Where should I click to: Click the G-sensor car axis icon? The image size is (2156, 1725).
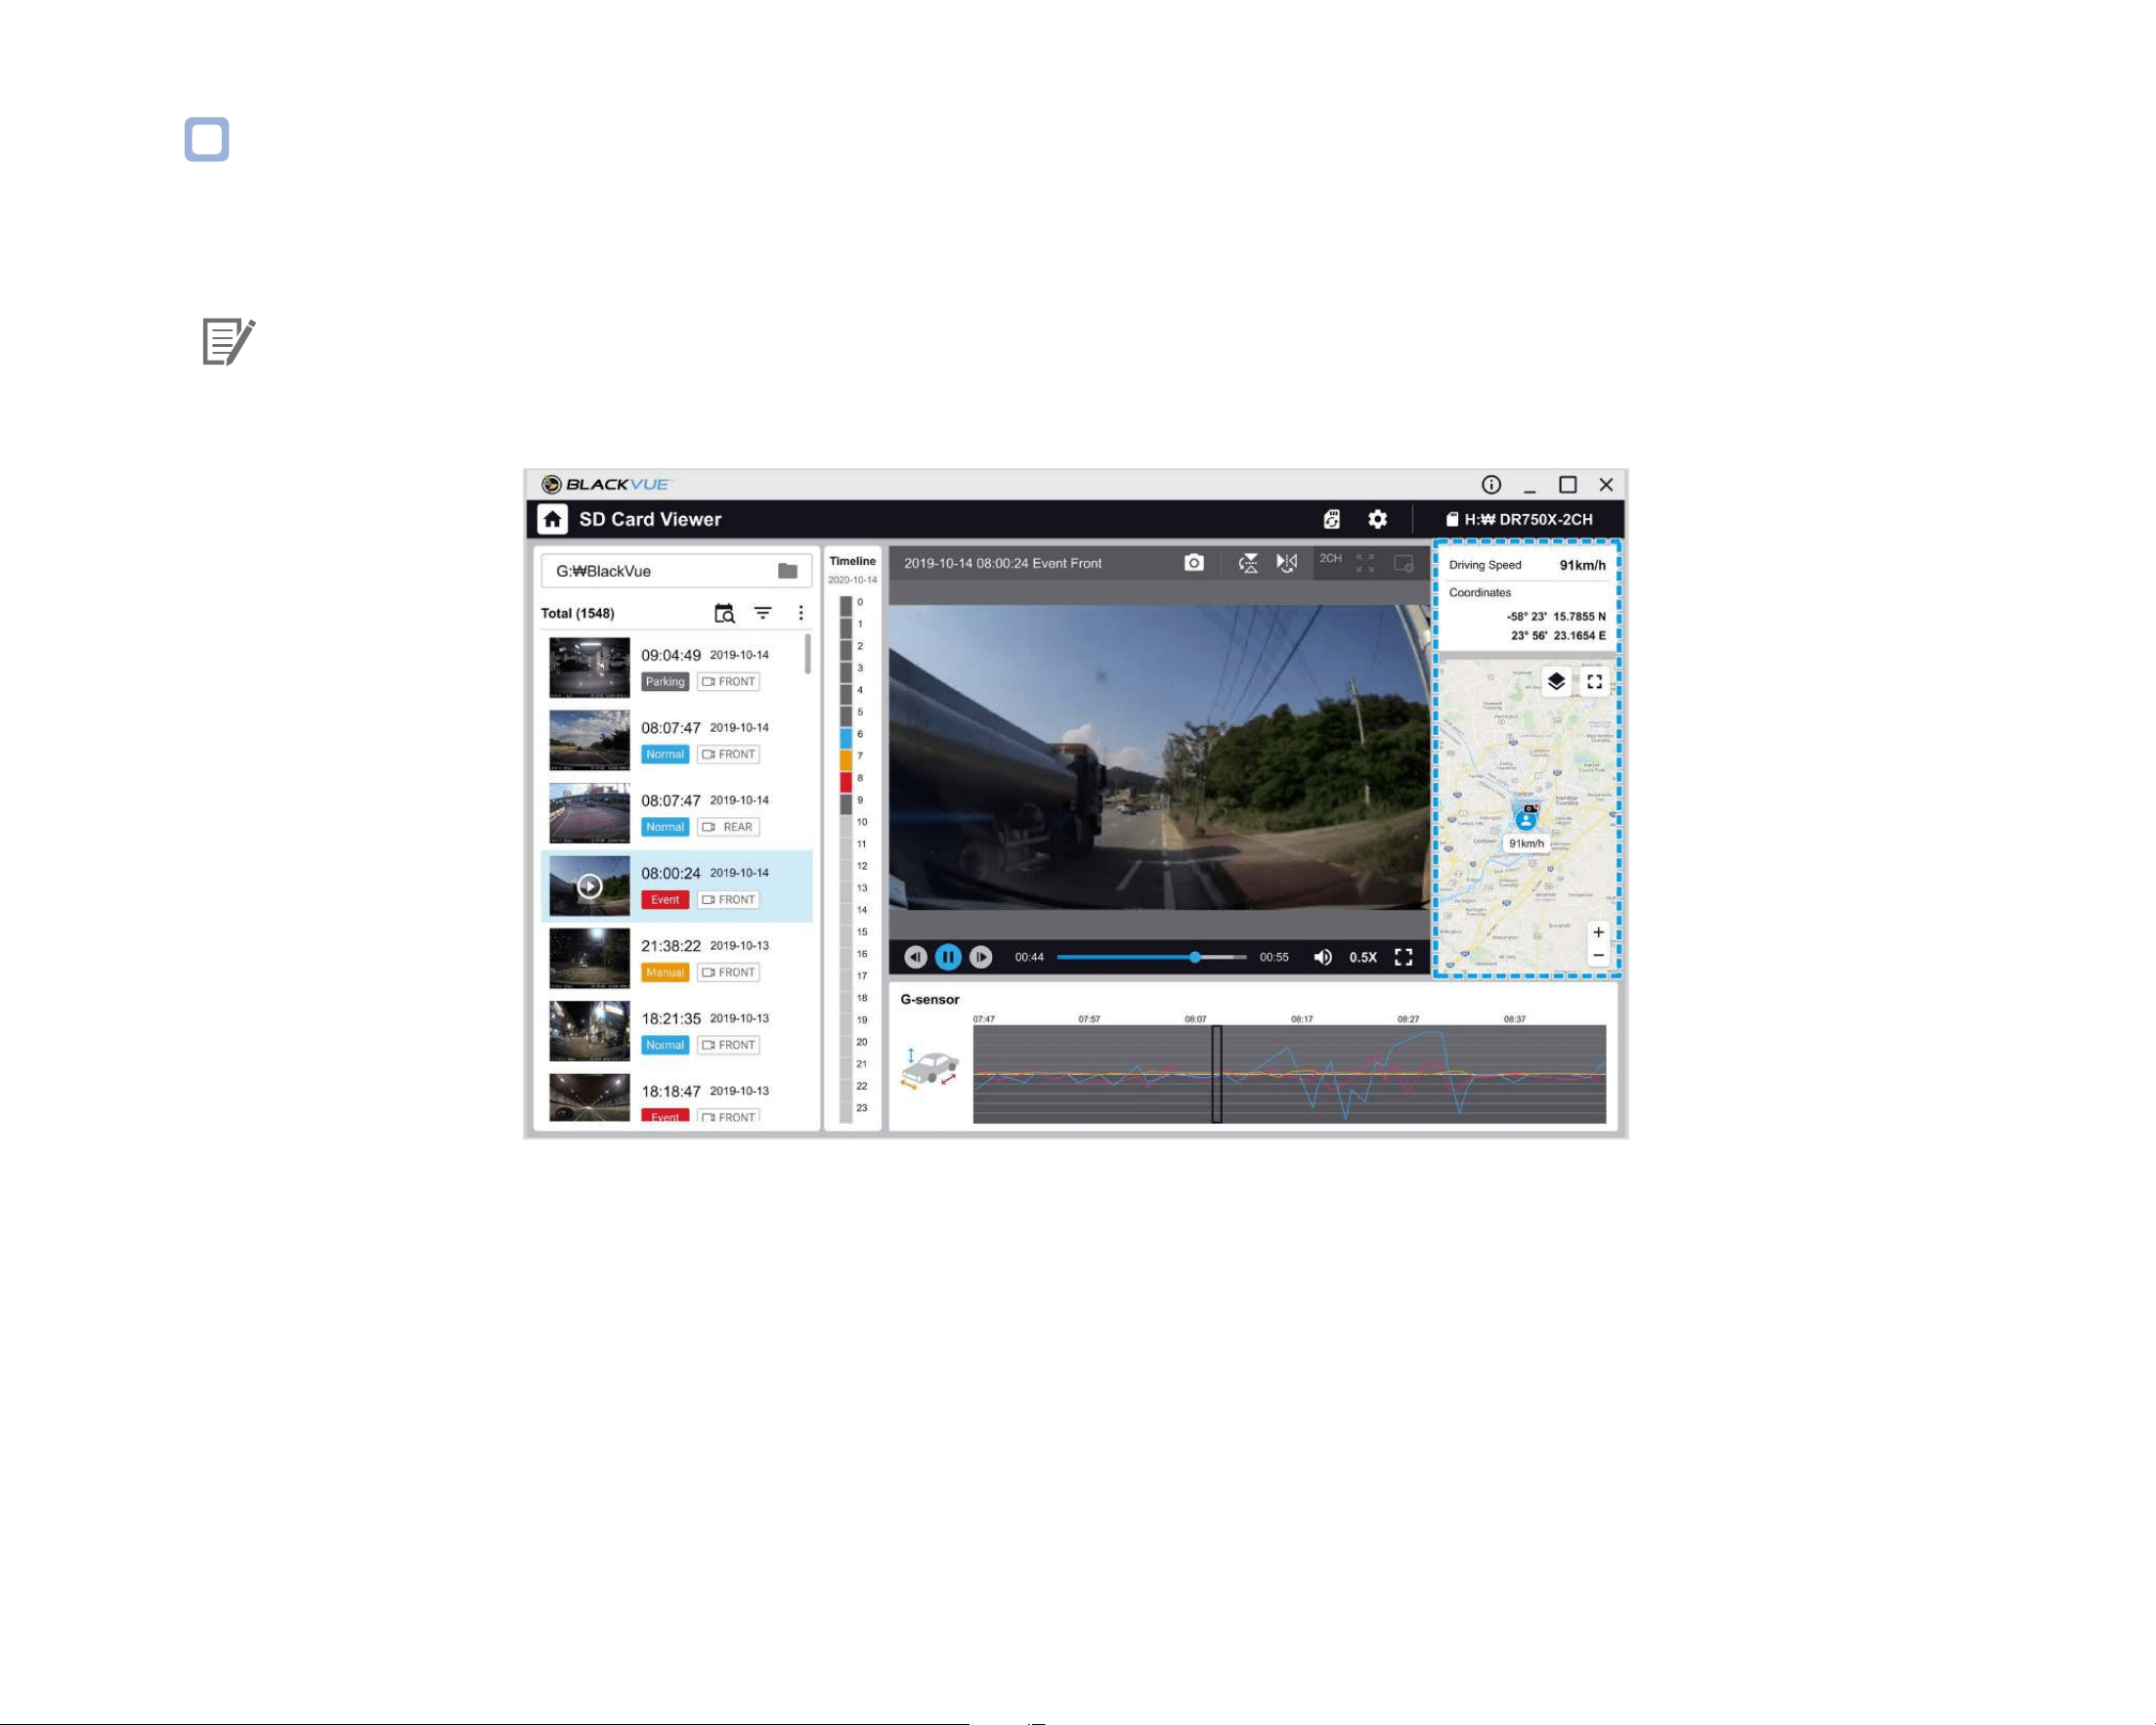tap(929, 1070)
